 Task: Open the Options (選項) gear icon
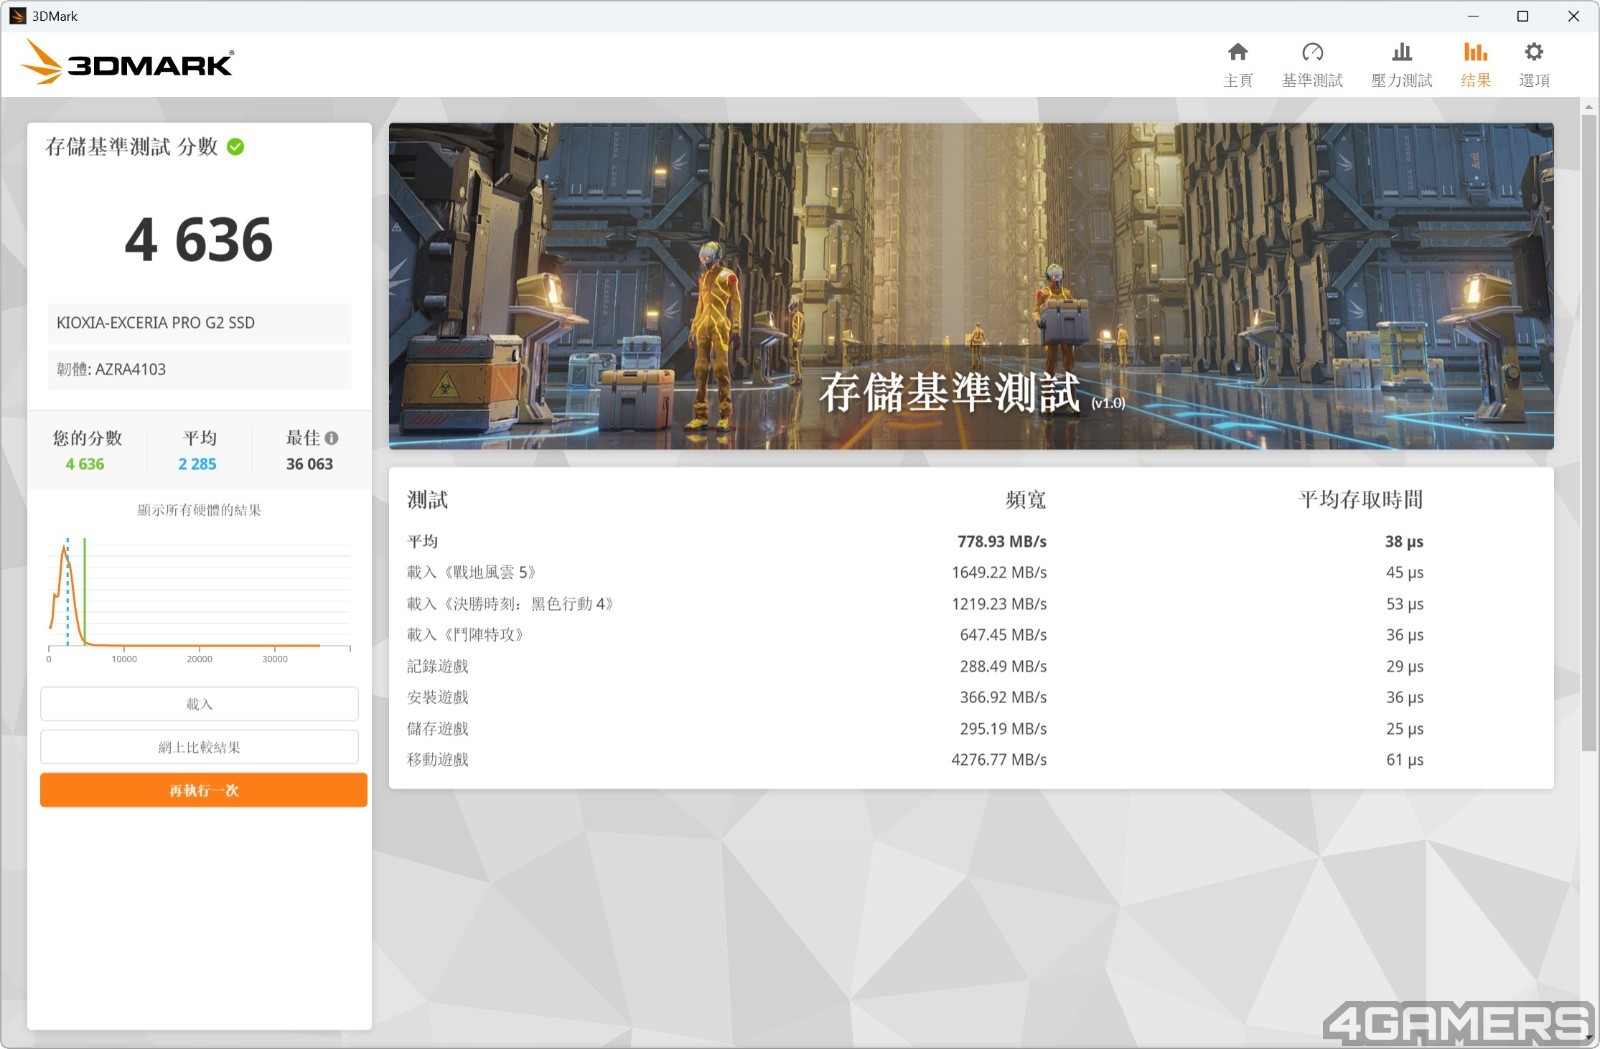pos(1533,53)
